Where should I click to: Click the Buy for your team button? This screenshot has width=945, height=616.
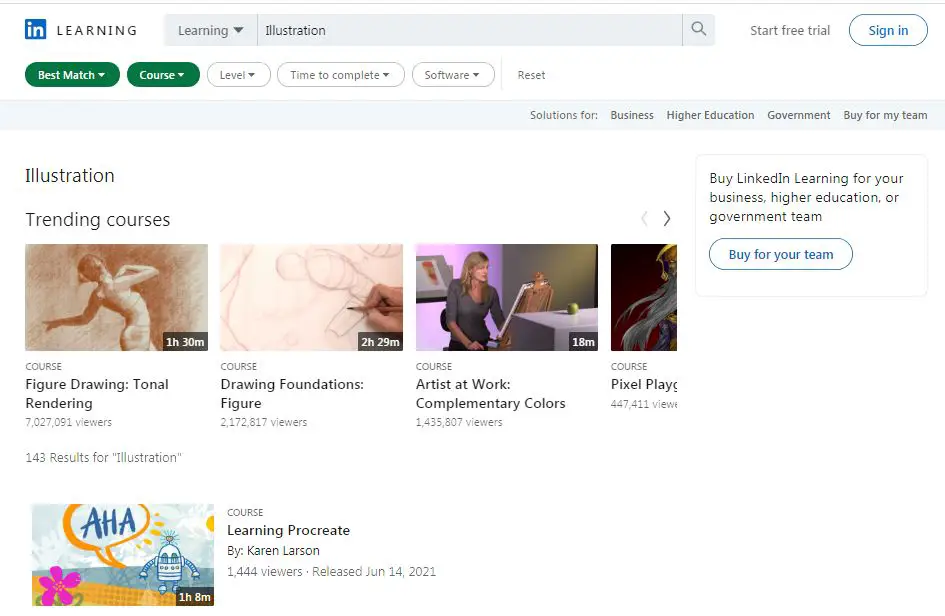[780, 254]
